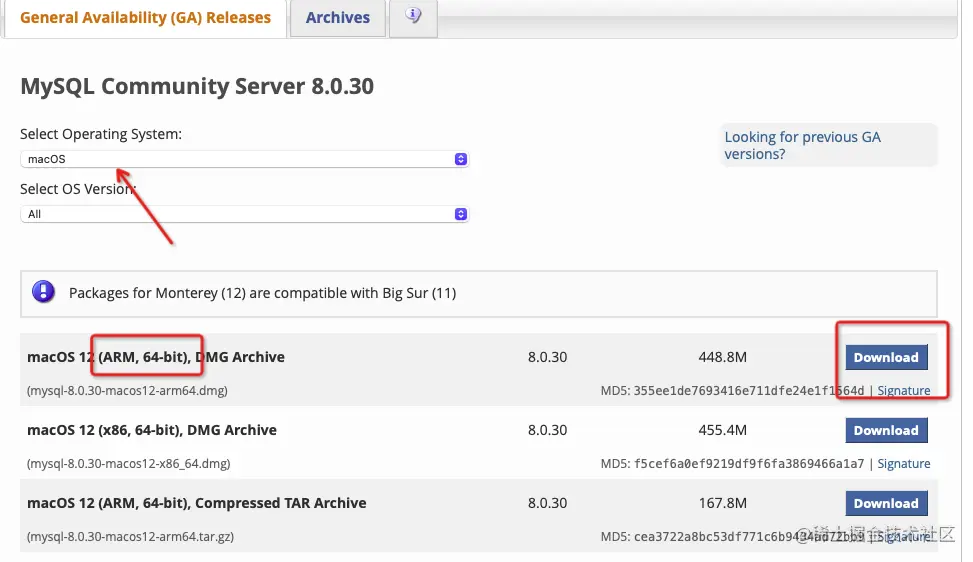Follow the Looking for previous GA versions link
The width and height of the screenshot is (973, 562).
click(x=802, y=145)
